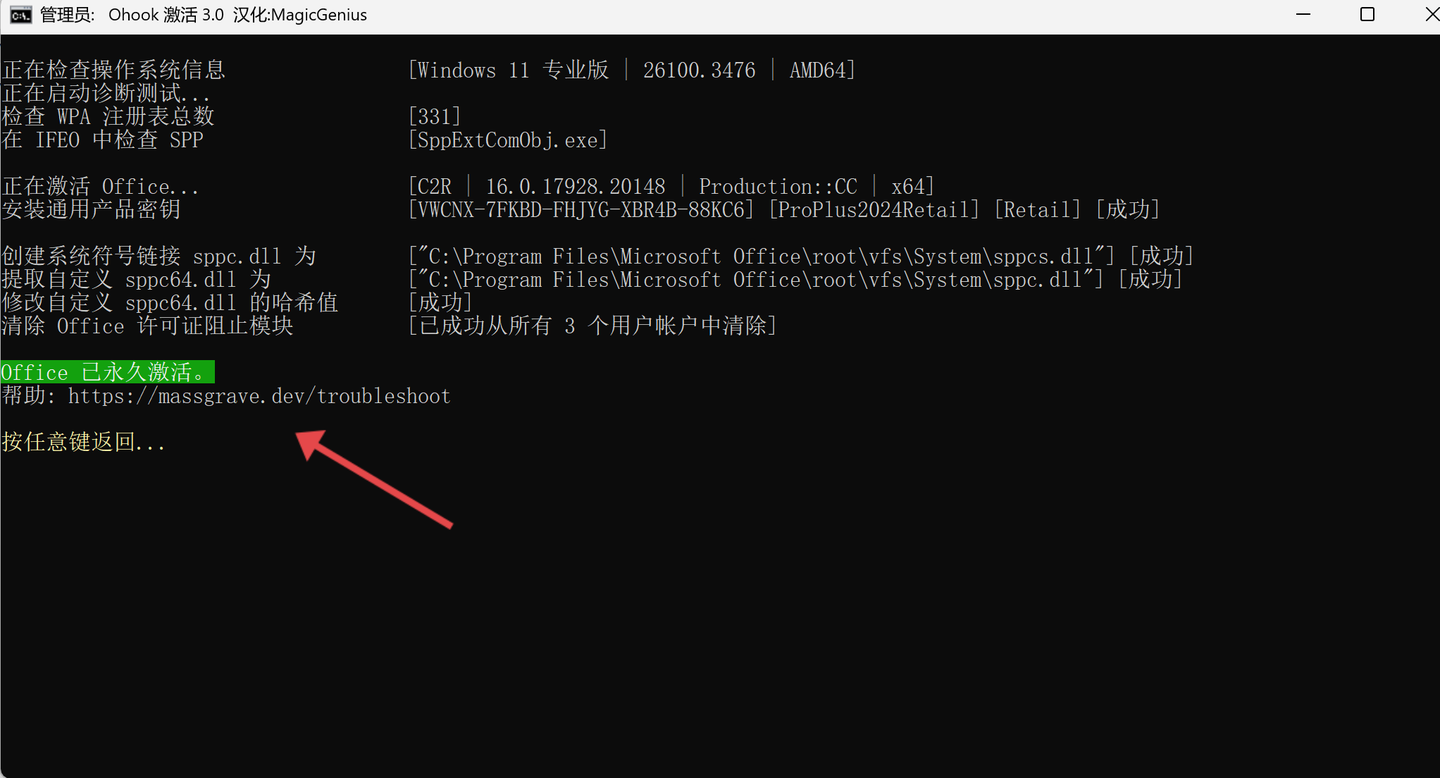Click the 已成功从所有 3 个用户帐户中清除 result
This screenshot has height=778, width=1440.
tap(593, 326)
